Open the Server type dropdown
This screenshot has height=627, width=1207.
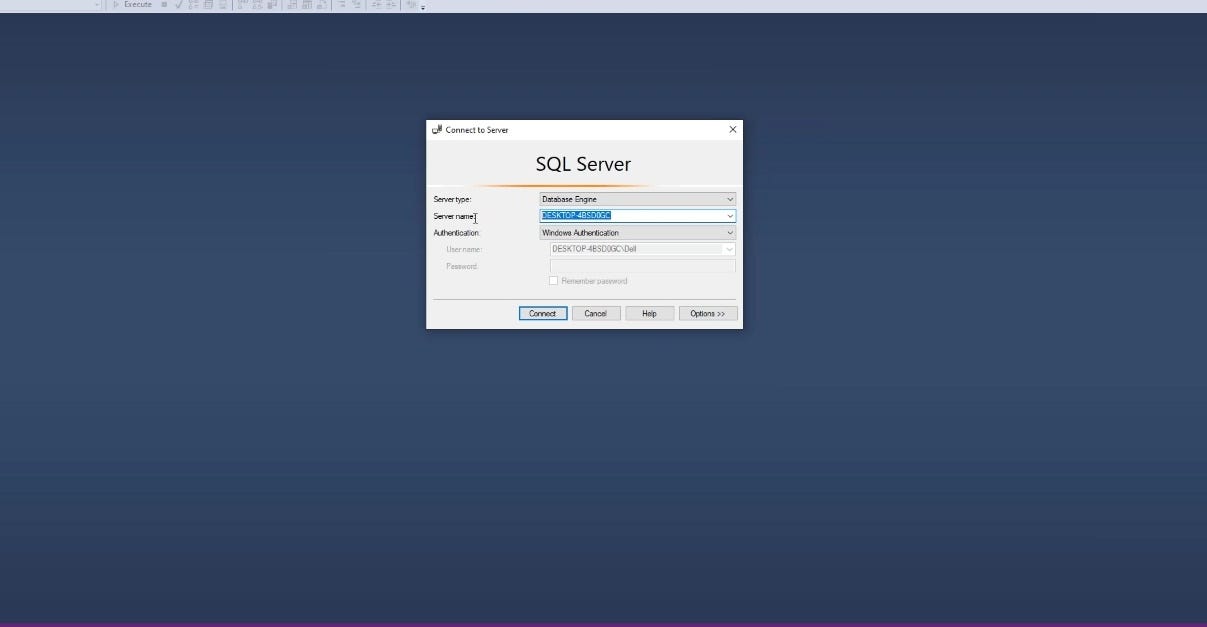[x=730, y=199]
